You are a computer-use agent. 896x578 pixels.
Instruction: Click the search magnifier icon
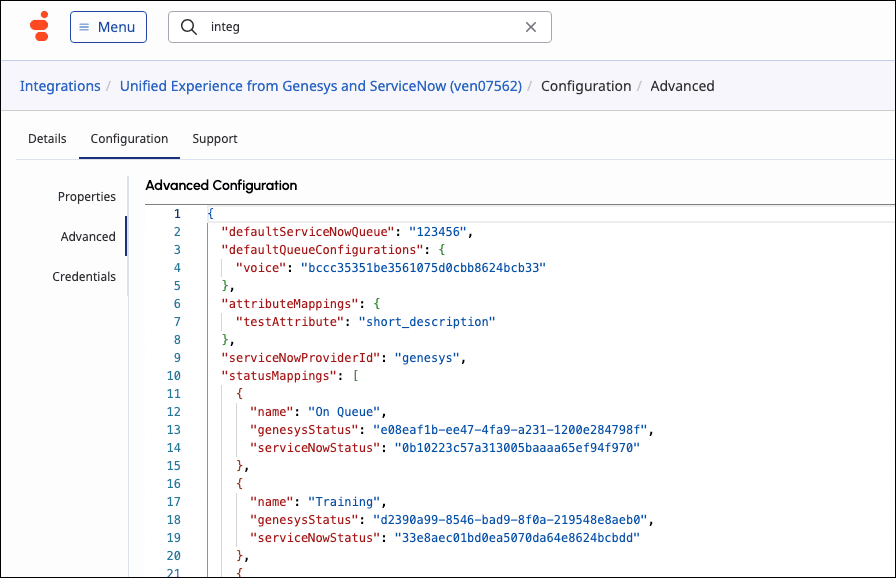point(189,27)
